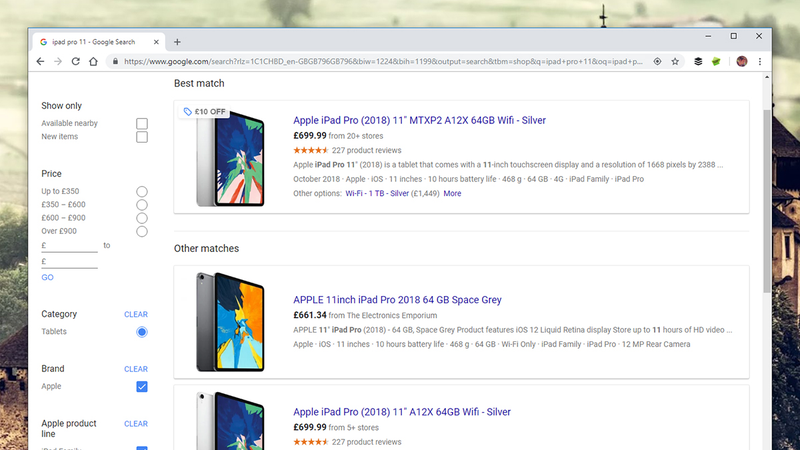Viewport: 800px width, 450px height.
Task: Click the Space Grey iPad Pro thumbnail
Action: (230, 322)
